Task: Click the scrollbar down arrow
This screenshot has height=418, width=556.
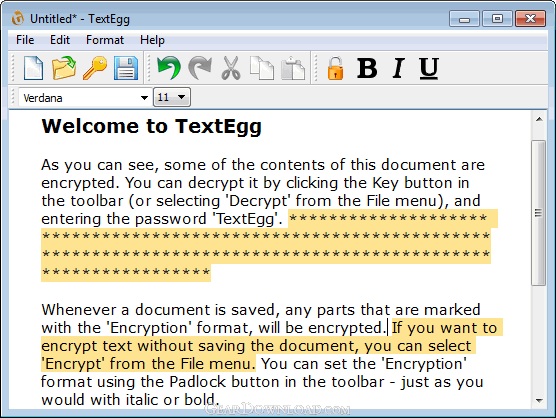Action: click(539, 401)
